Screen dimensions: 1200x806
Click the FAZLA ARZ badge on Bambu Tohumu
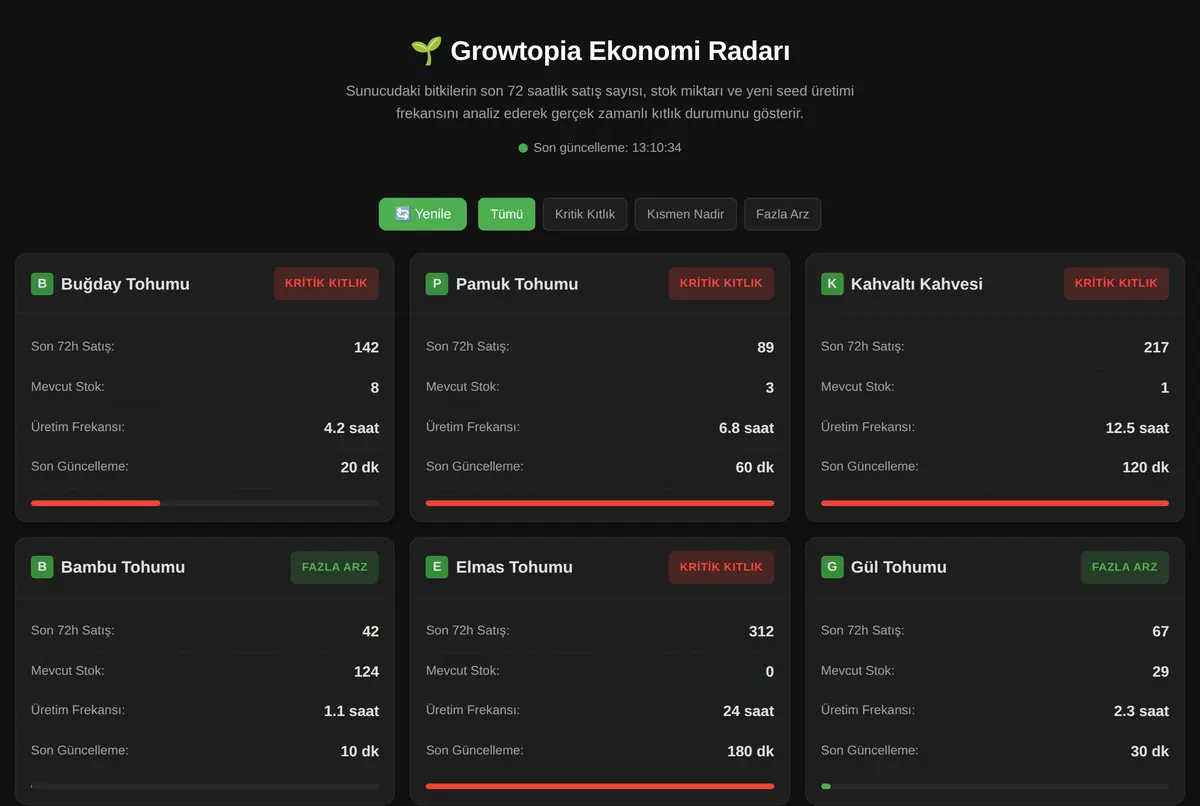[x=335, y=567]
